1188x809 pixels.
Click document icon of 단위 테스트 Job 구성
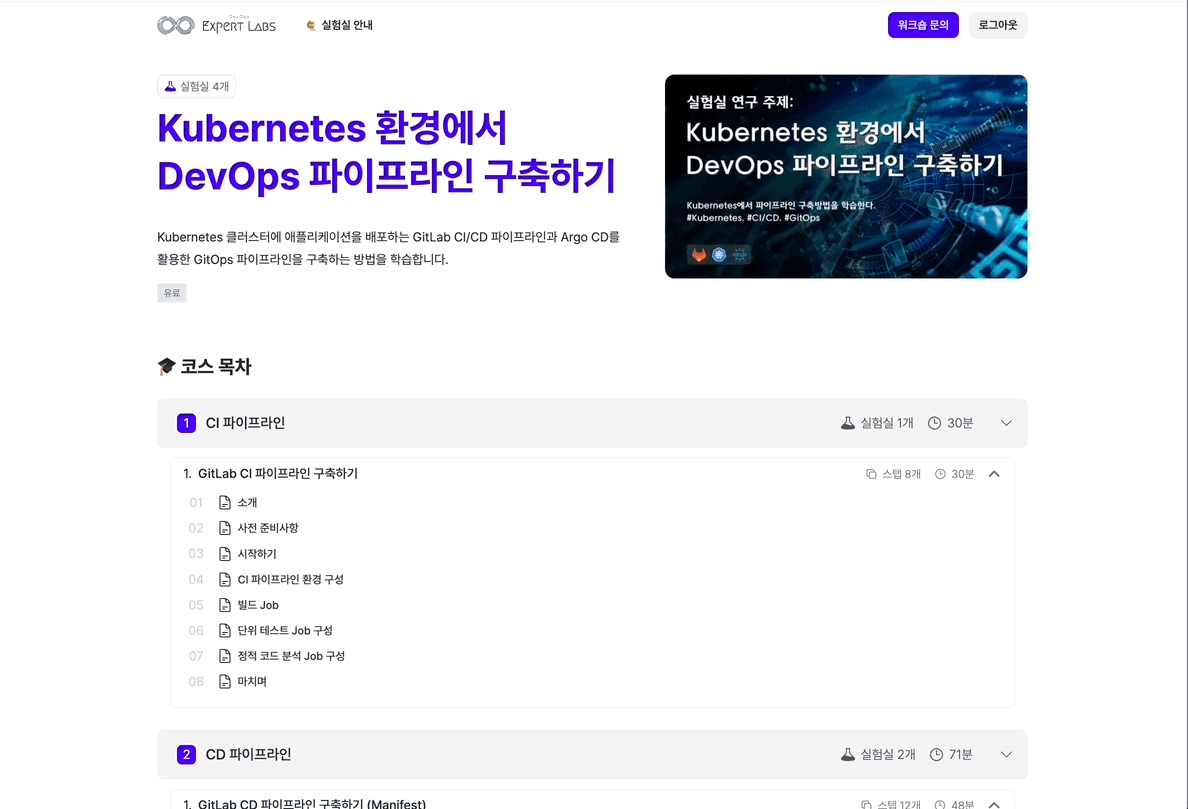tap(224, 630)
